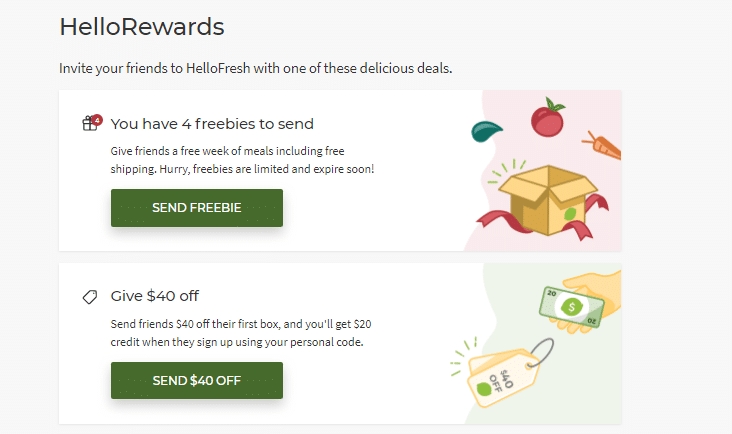Viewport: 732px width, 434px height.
Task: Click the teal leaf illustration
Action: [x=486, y=131]
